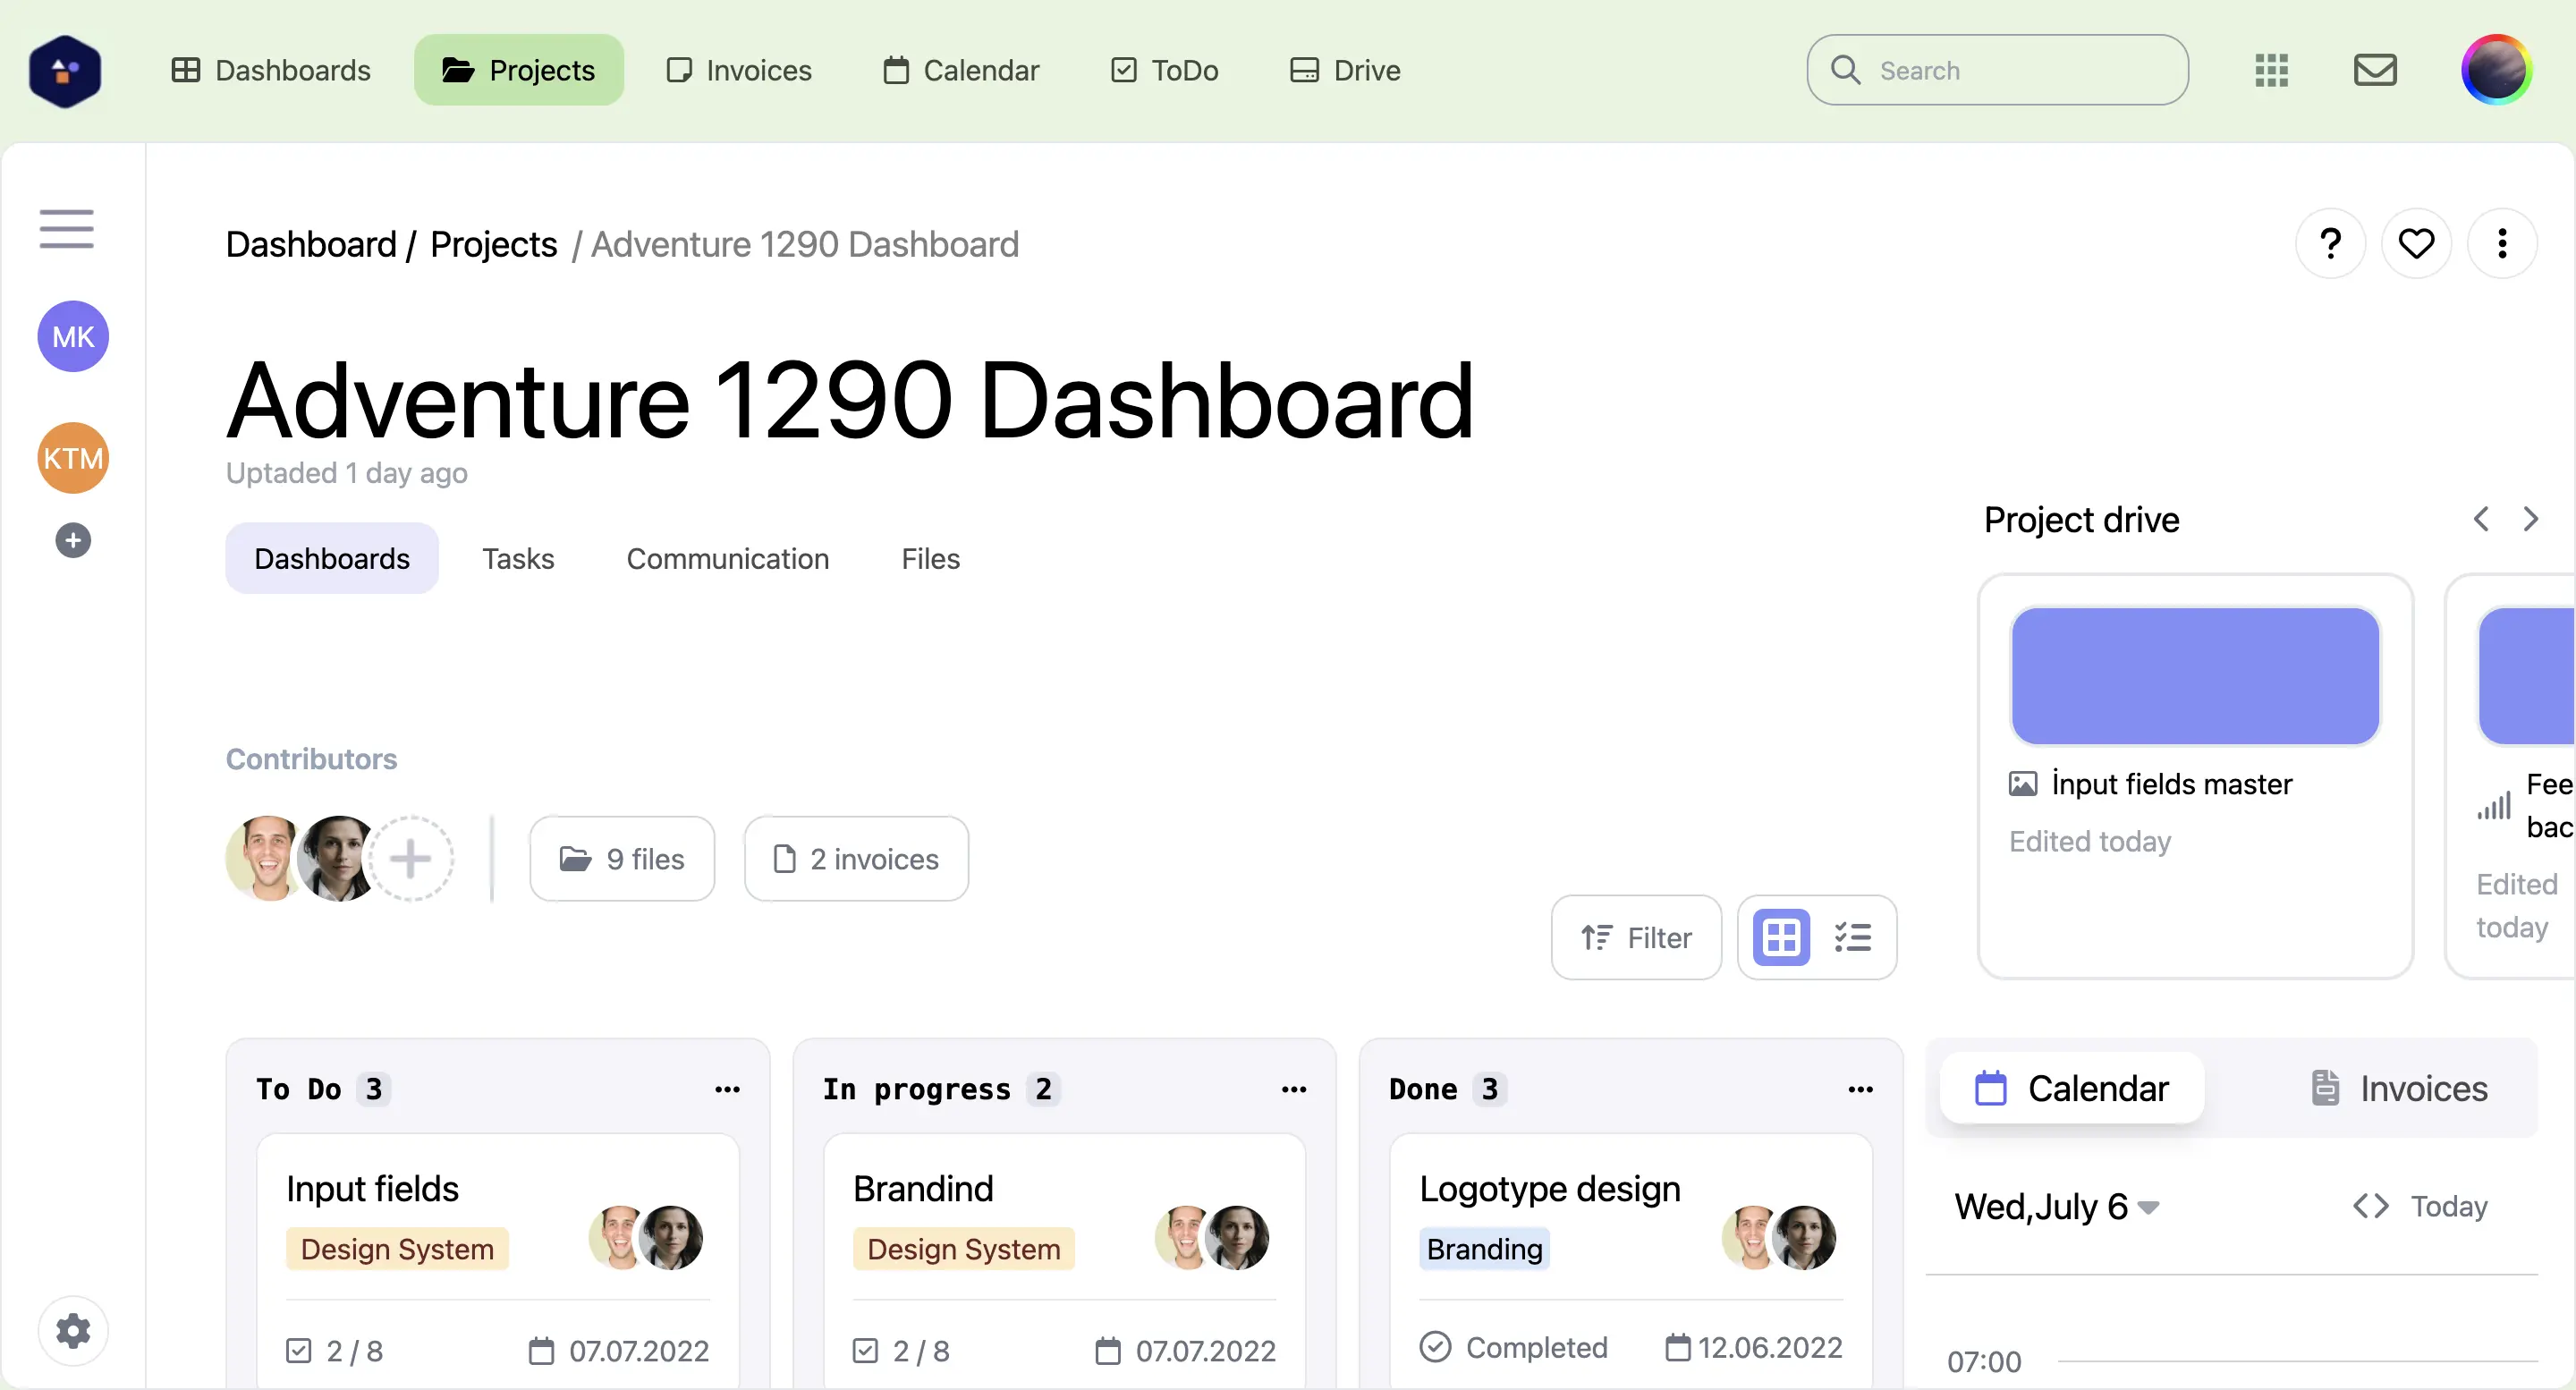Click the help question mark
2576x1390 pixels.
click(2330, 242)
